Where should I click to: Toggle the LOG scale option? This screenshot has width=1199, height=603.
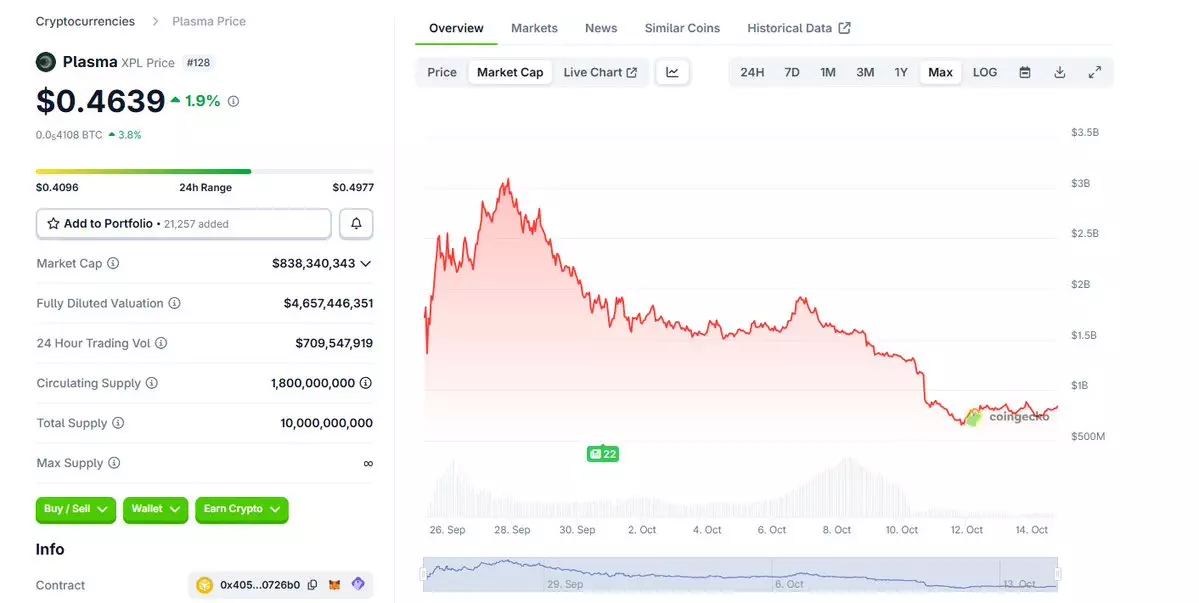[985, 72]
